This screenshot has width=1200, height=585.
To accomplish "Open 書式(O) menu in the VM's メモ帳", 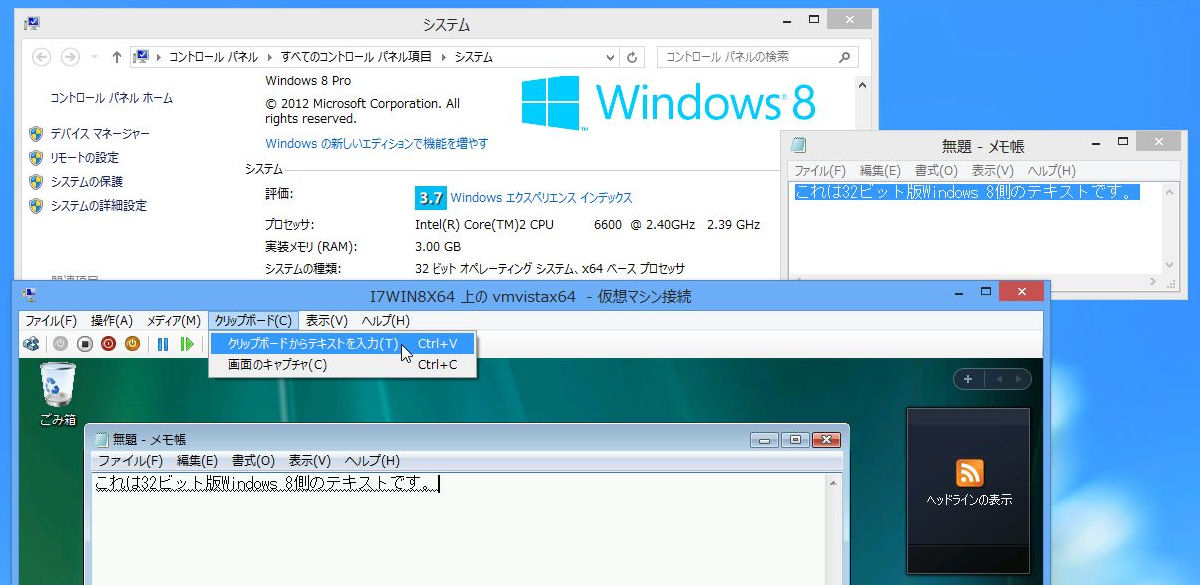I will (x=253, y=461).
